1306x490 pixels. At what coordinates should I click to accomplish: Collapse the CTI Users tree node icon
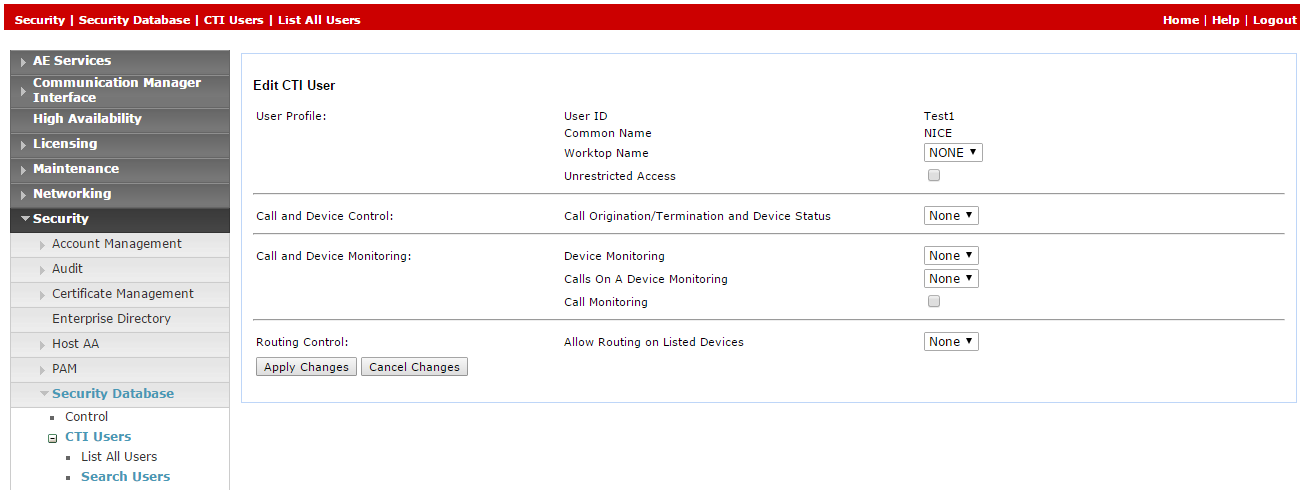pyautogui.click(x=53, y=438)
